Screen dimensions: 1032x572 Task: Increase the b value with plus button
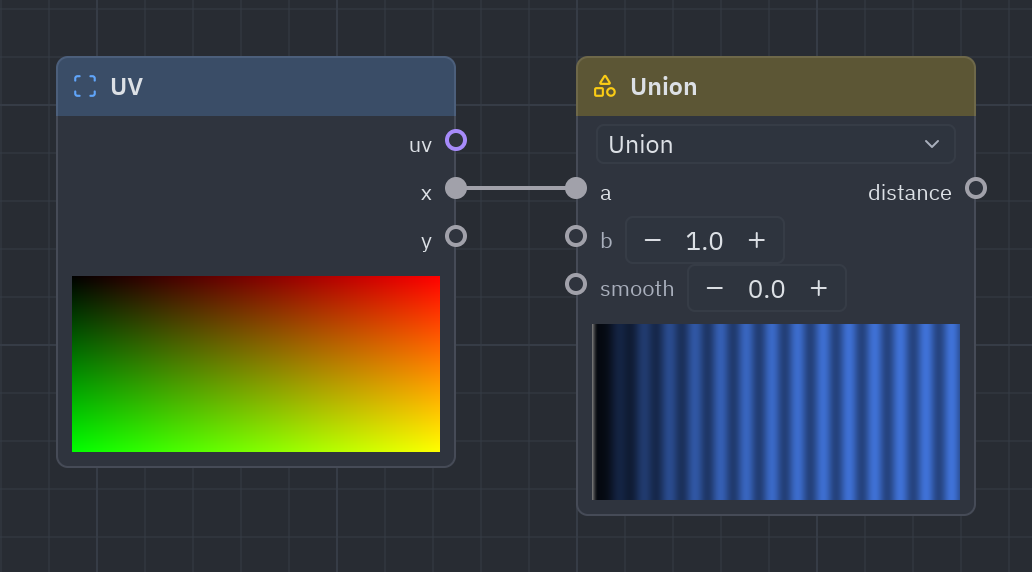click(x=757, y=240)
